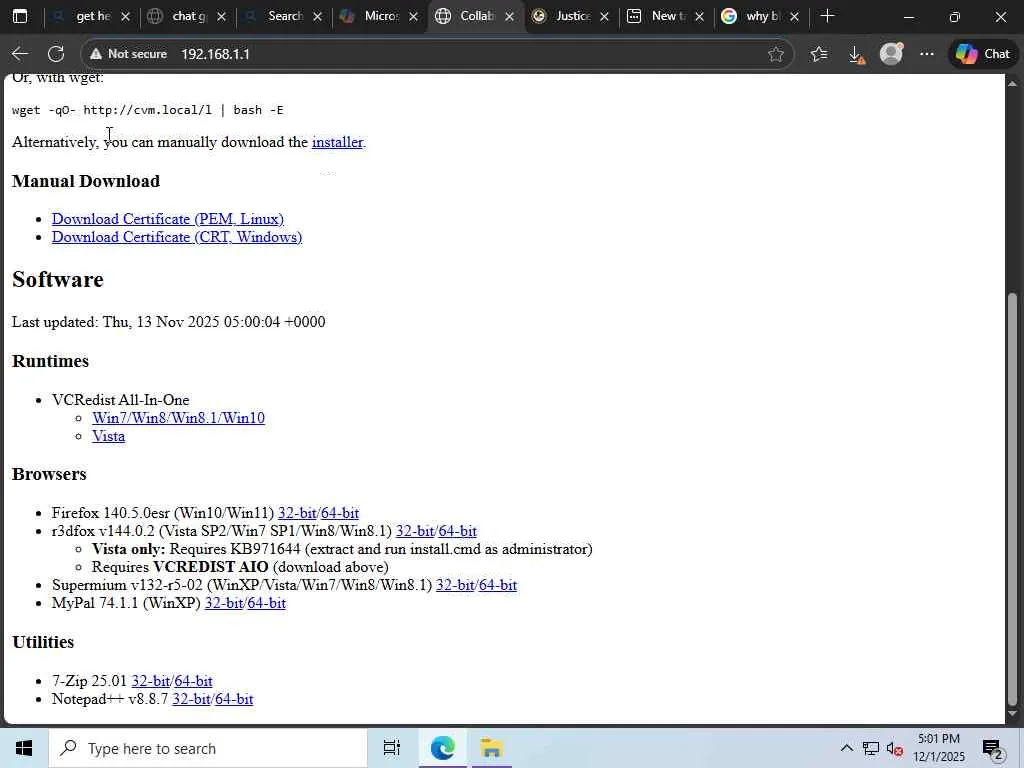Click the scrollbar up arrow
The height and width of the screenshot is (768, 1024).
click(1013, 83)
